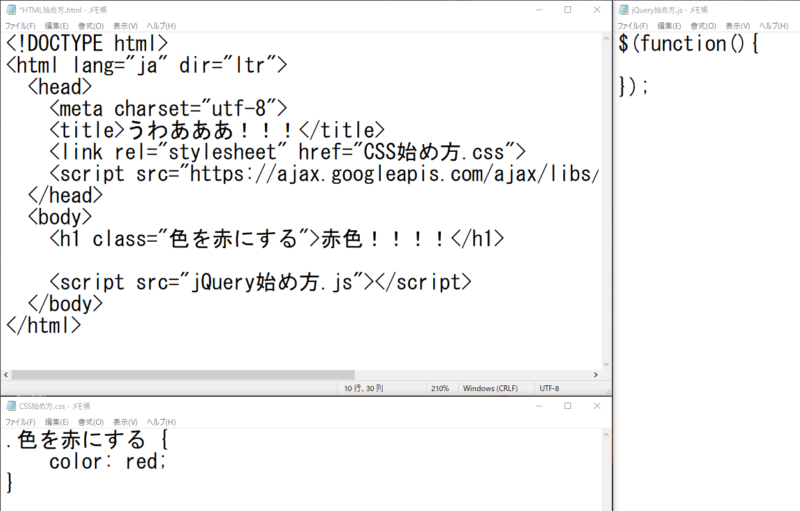The height and width of the screenshot is (511, 800).
Task: Open ヘルプ(H) menu in HTML始め方.html window
Action: tap(161, 25)
